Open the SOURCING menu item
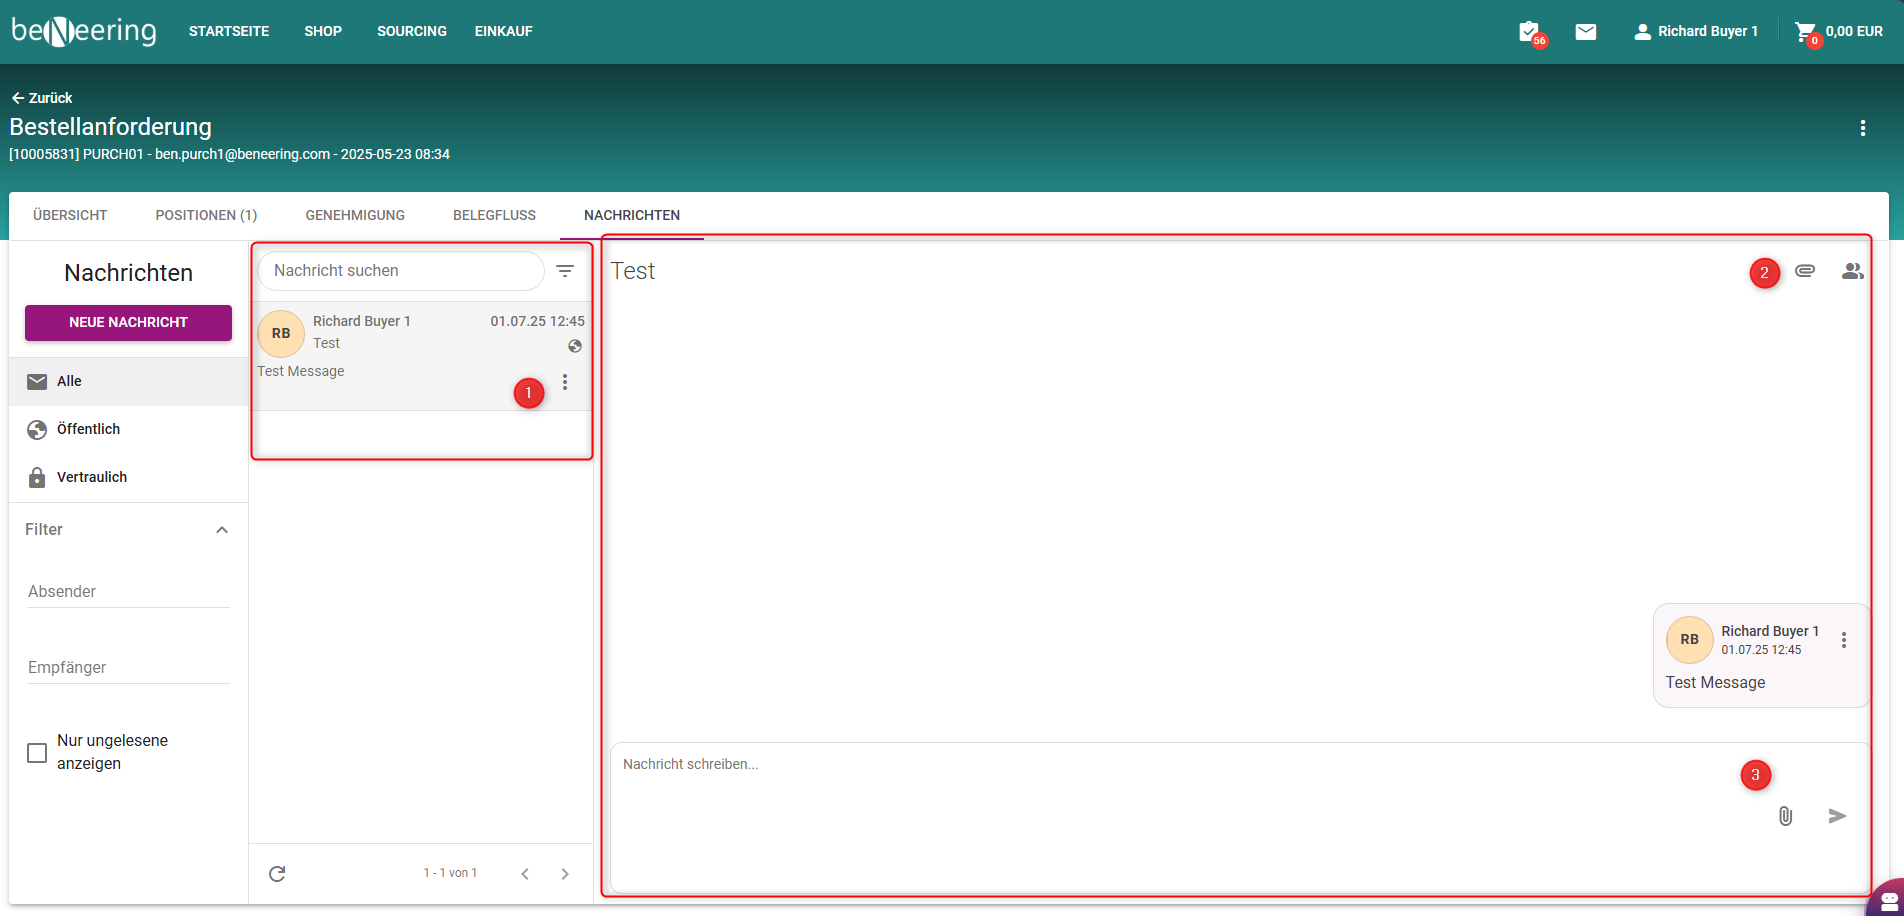Screen dimensions: 1904x916 [x=412, y=31]
